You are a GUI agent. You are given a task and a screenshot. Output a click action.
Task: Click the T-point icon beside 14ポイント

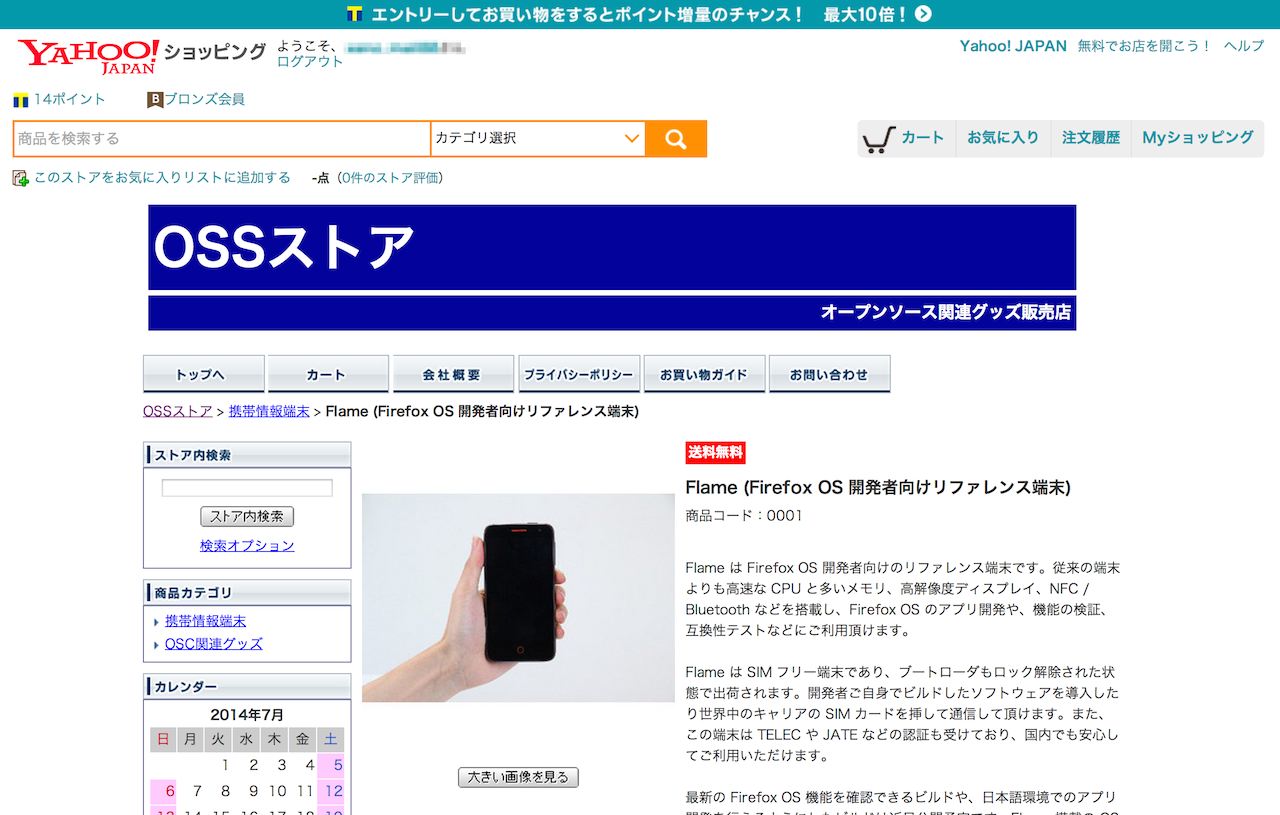coord(20,100)
